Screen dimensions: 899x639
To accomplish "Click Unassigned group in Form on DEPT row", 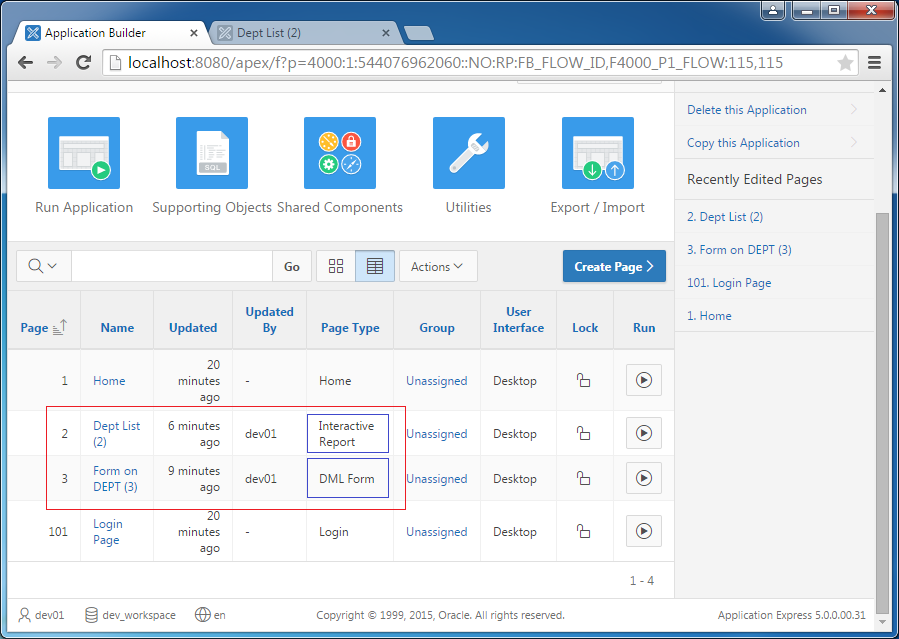I will click(x=436, y=479).
